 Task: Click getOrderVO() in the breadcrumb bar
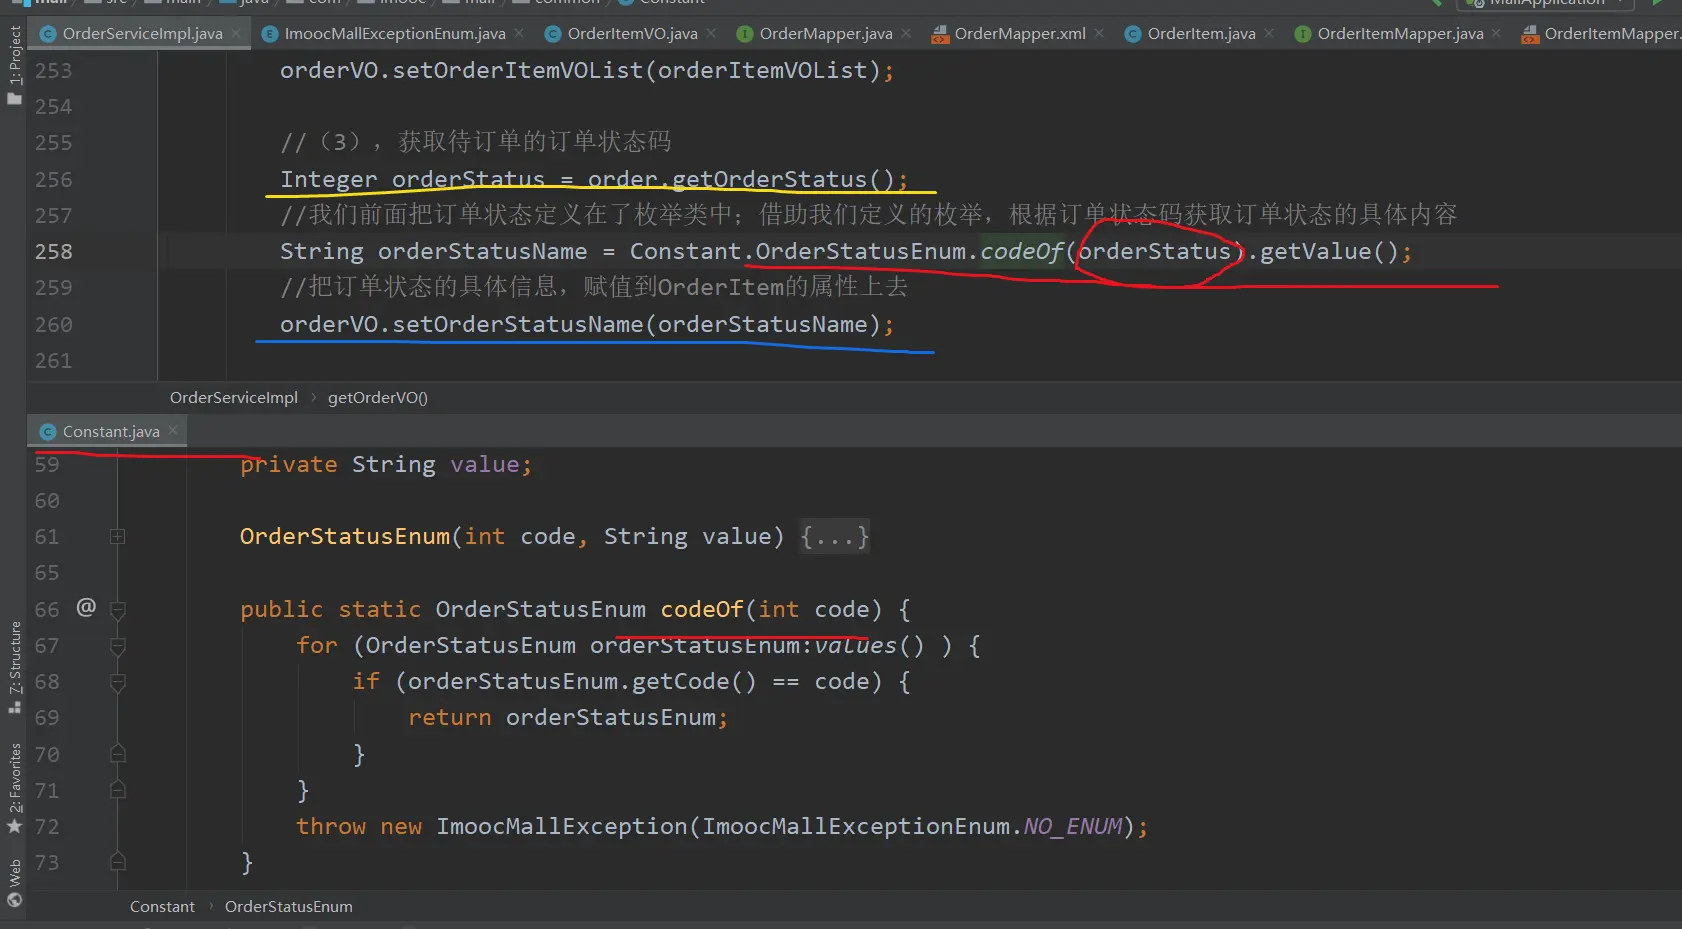[377, 398]
